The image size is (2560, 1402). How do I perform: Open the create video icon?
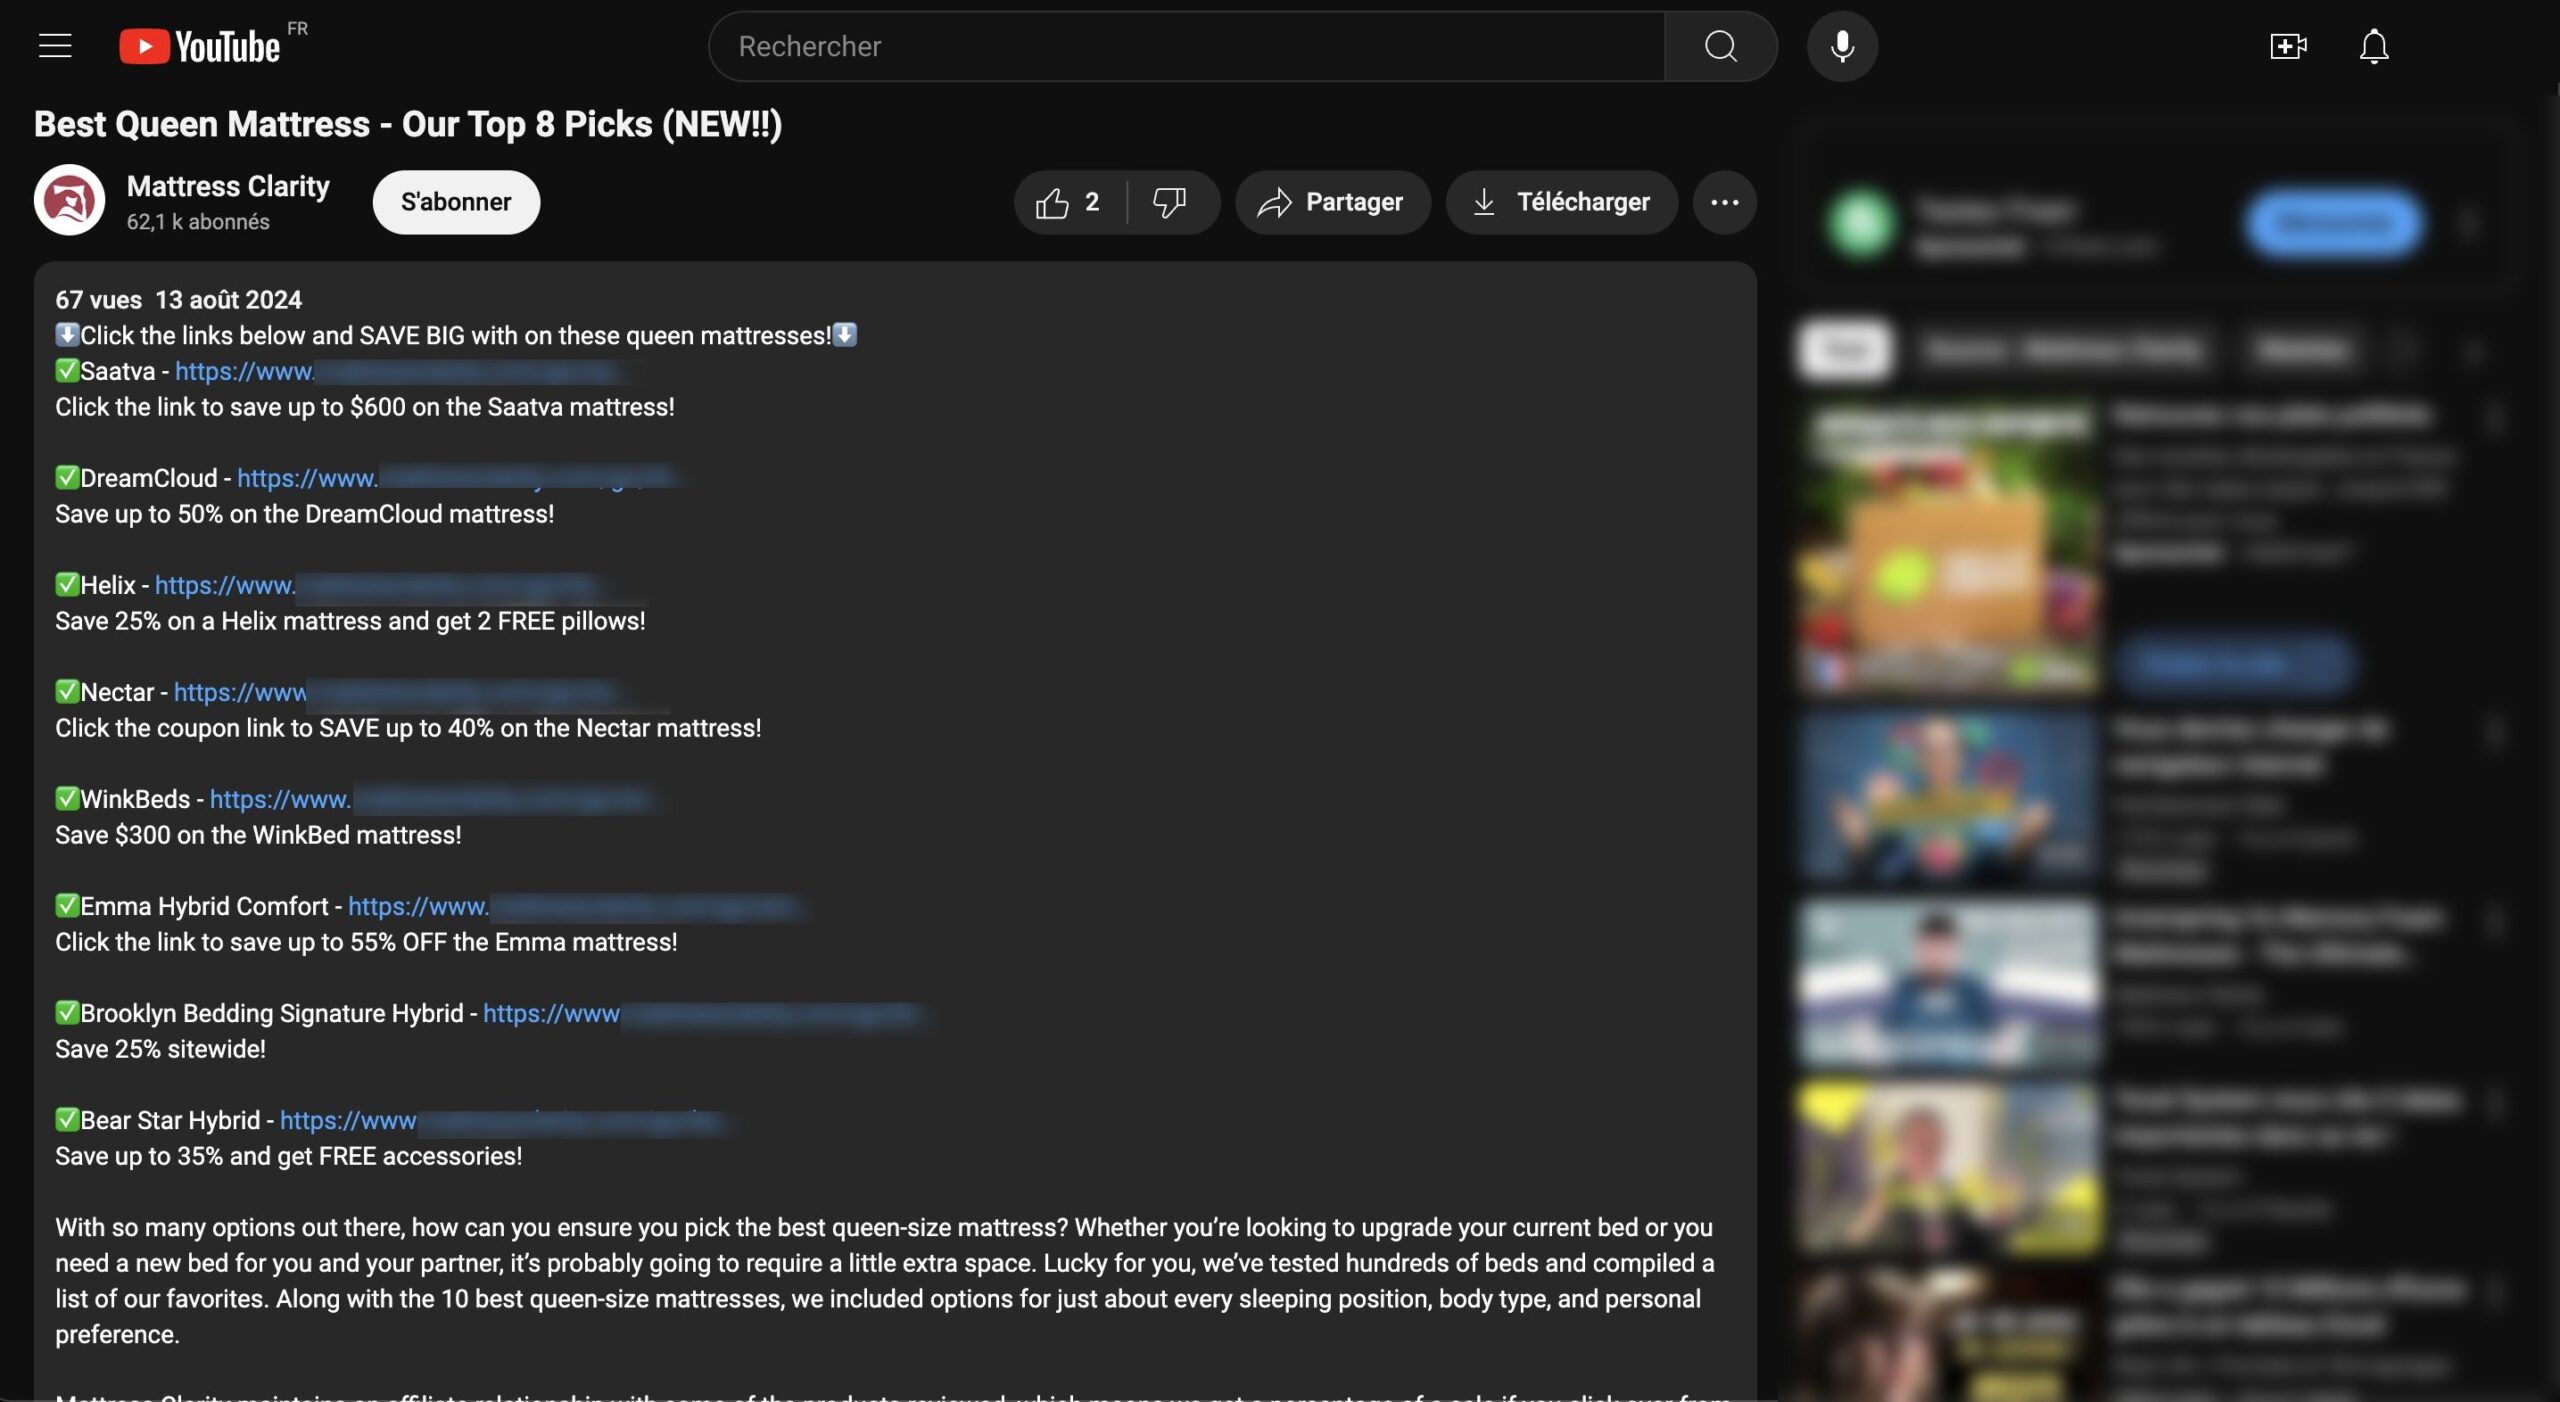pos(2288,46)
